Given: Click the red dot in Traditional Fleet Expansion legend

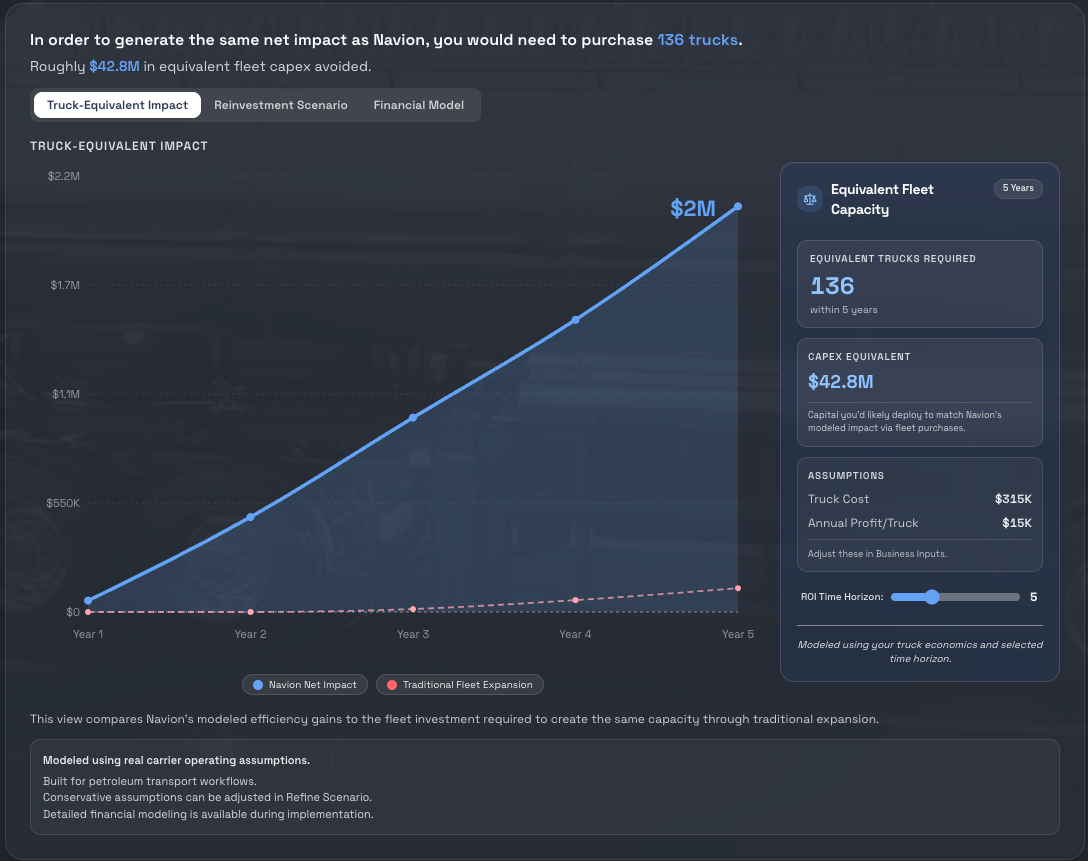Looking at the screenshot, I should (392, 685).
